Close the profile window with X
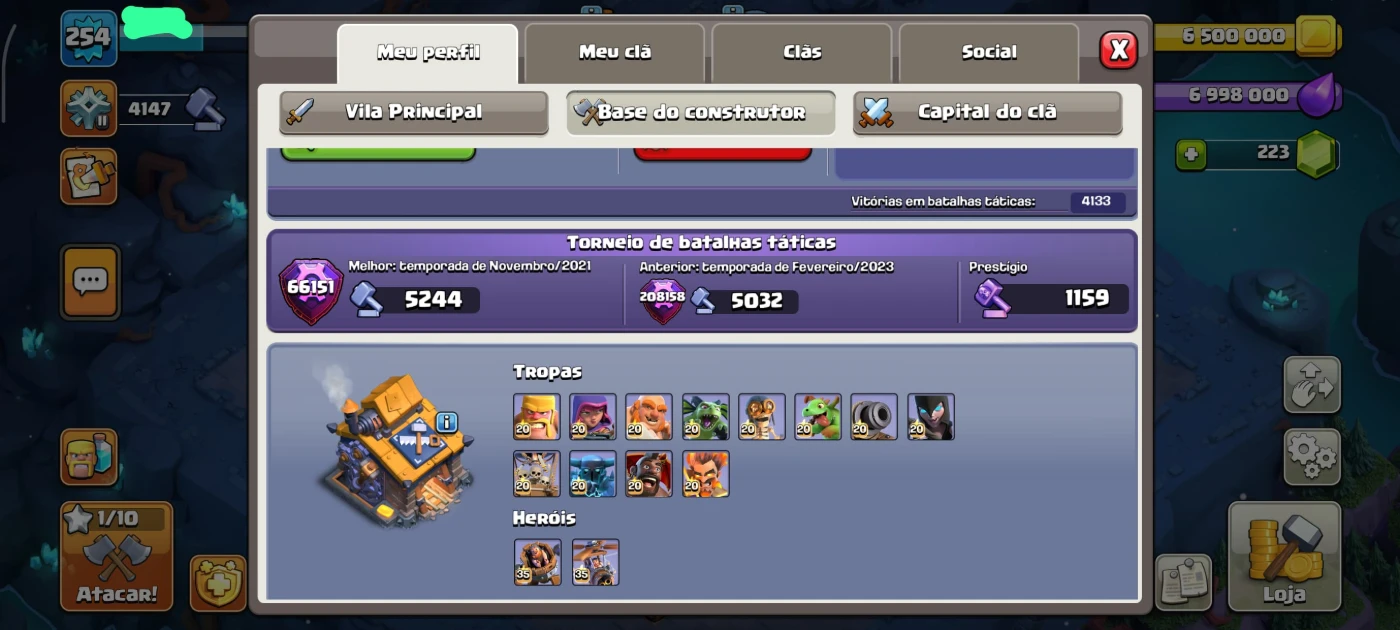This screenshot has width=1400, height=630. (1119, 49)
